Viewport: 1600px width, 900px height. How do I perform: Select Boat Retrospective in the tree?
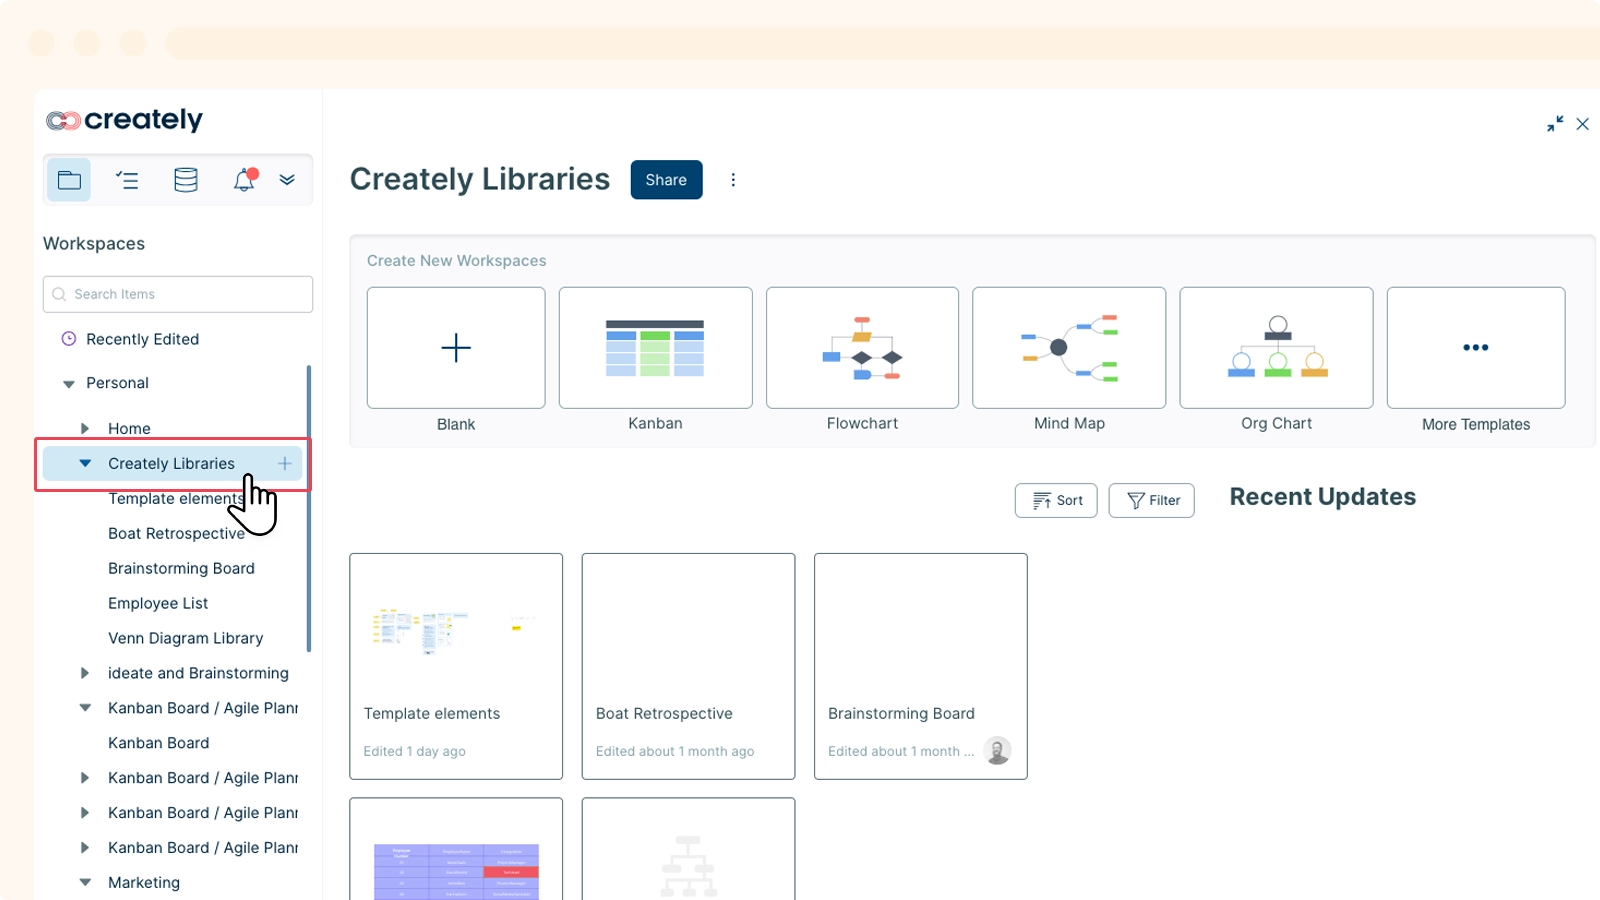click(176, 533)
